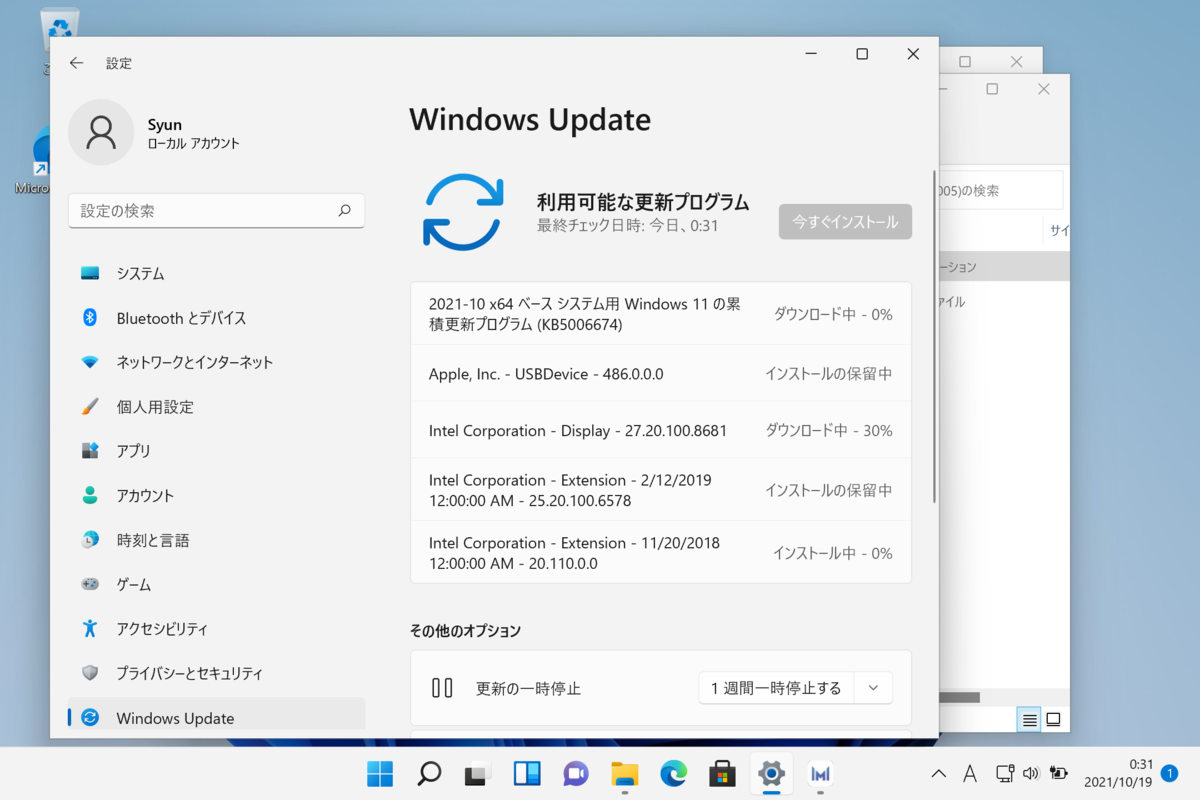Open 個人用設定 category
This screenshot has width=1200, height=800.
216,407
